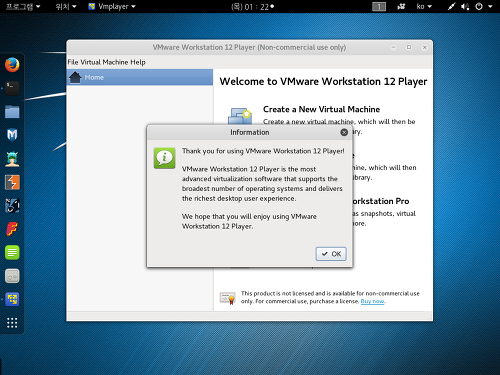This screenshot has height=375, width=500.
Task: Open the Files folder in dock
Action: 12,112
